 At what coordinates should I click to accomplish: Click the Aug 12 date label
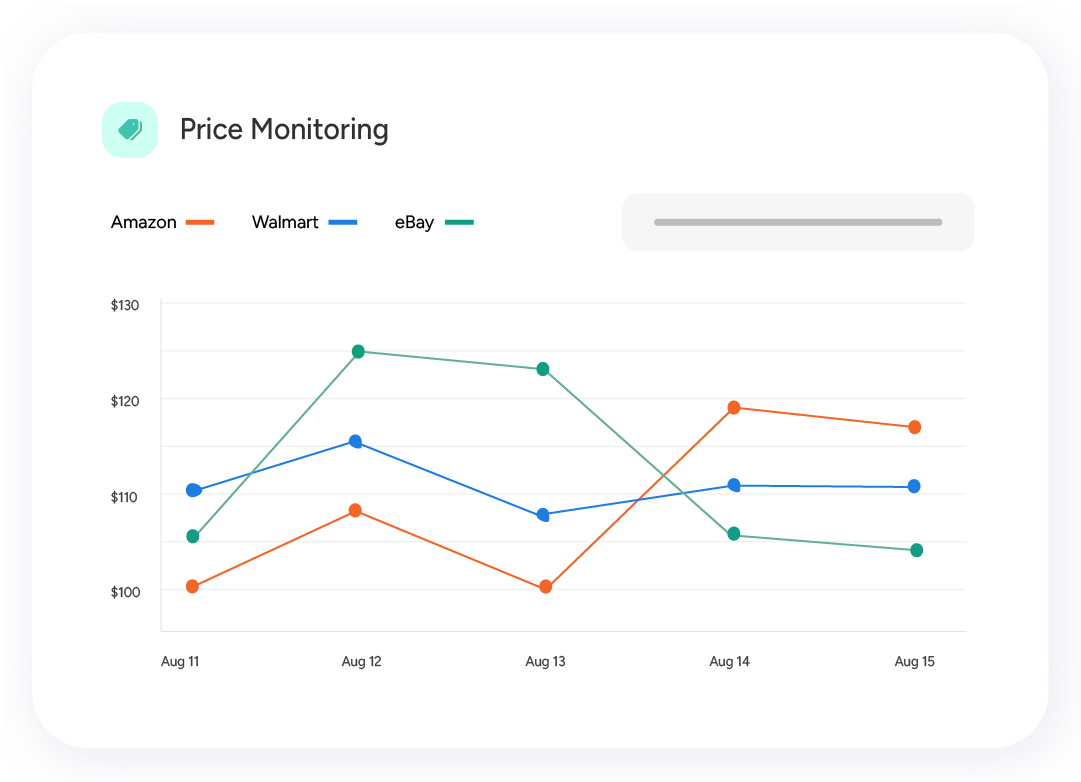tap(361, 661)
